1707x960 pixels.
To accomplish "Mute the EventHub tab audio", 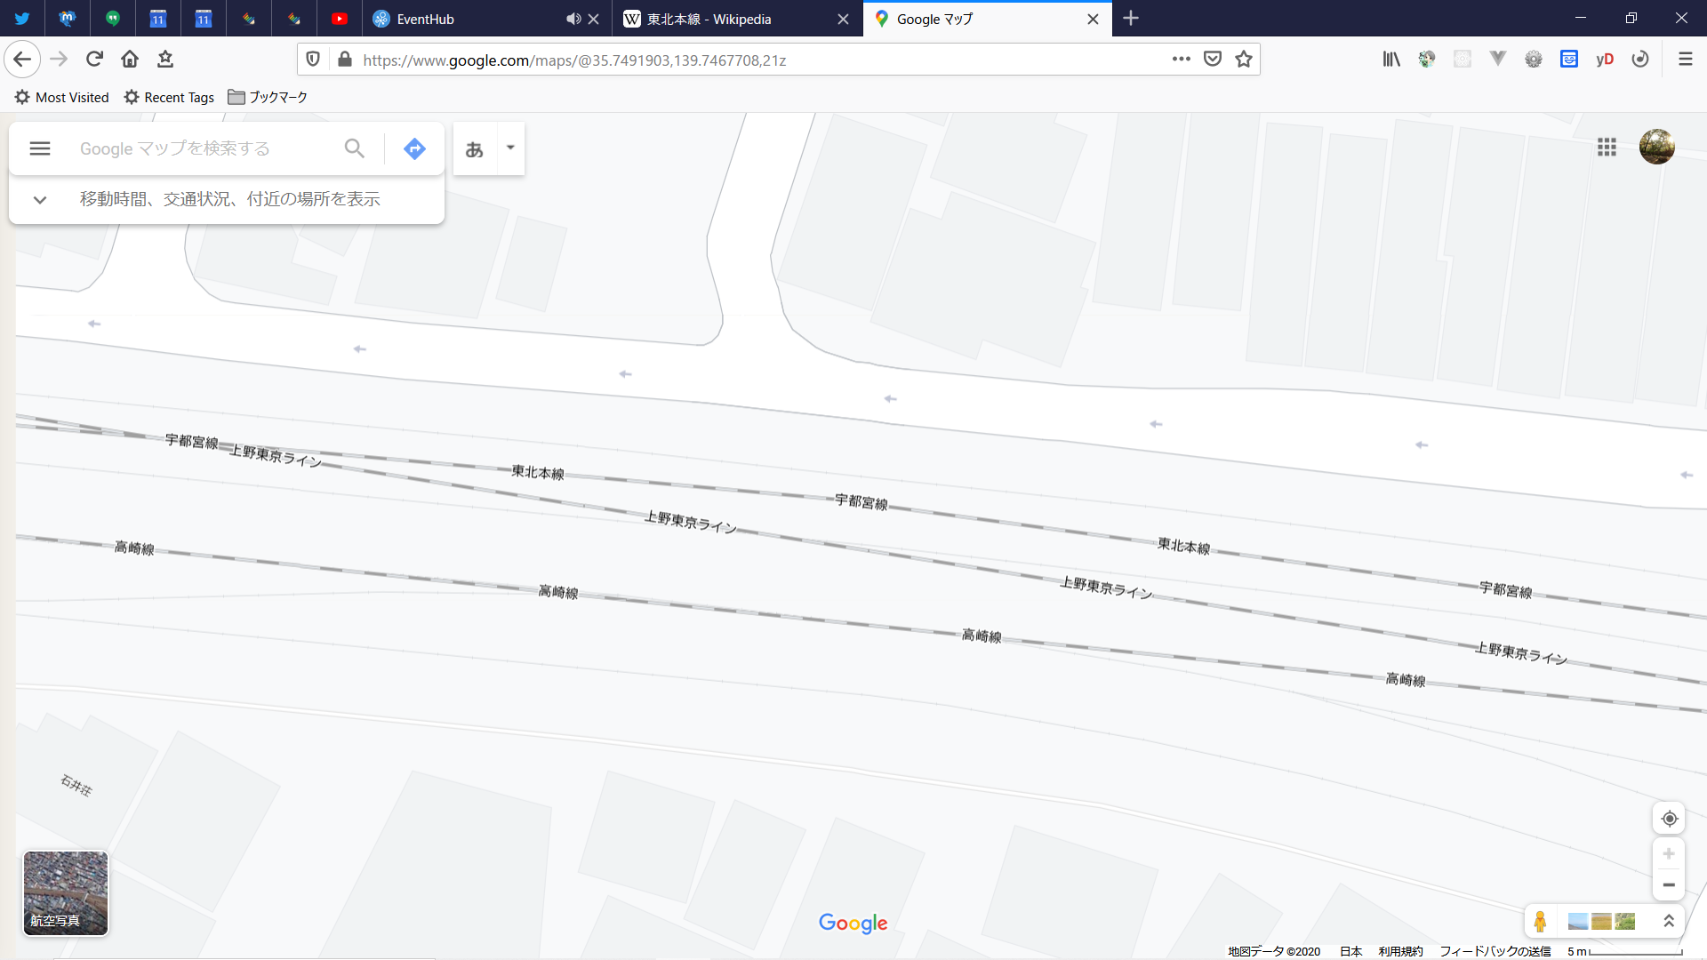I will (573, 19).
